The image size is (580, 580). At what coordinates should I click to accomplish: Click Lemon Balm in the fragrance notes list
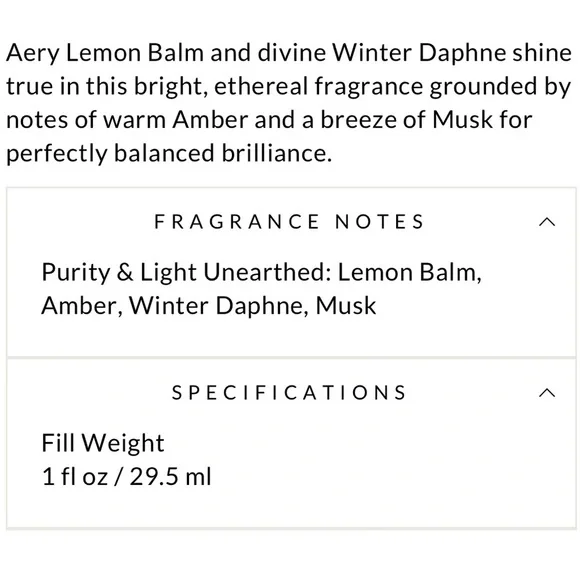point(409,272)
